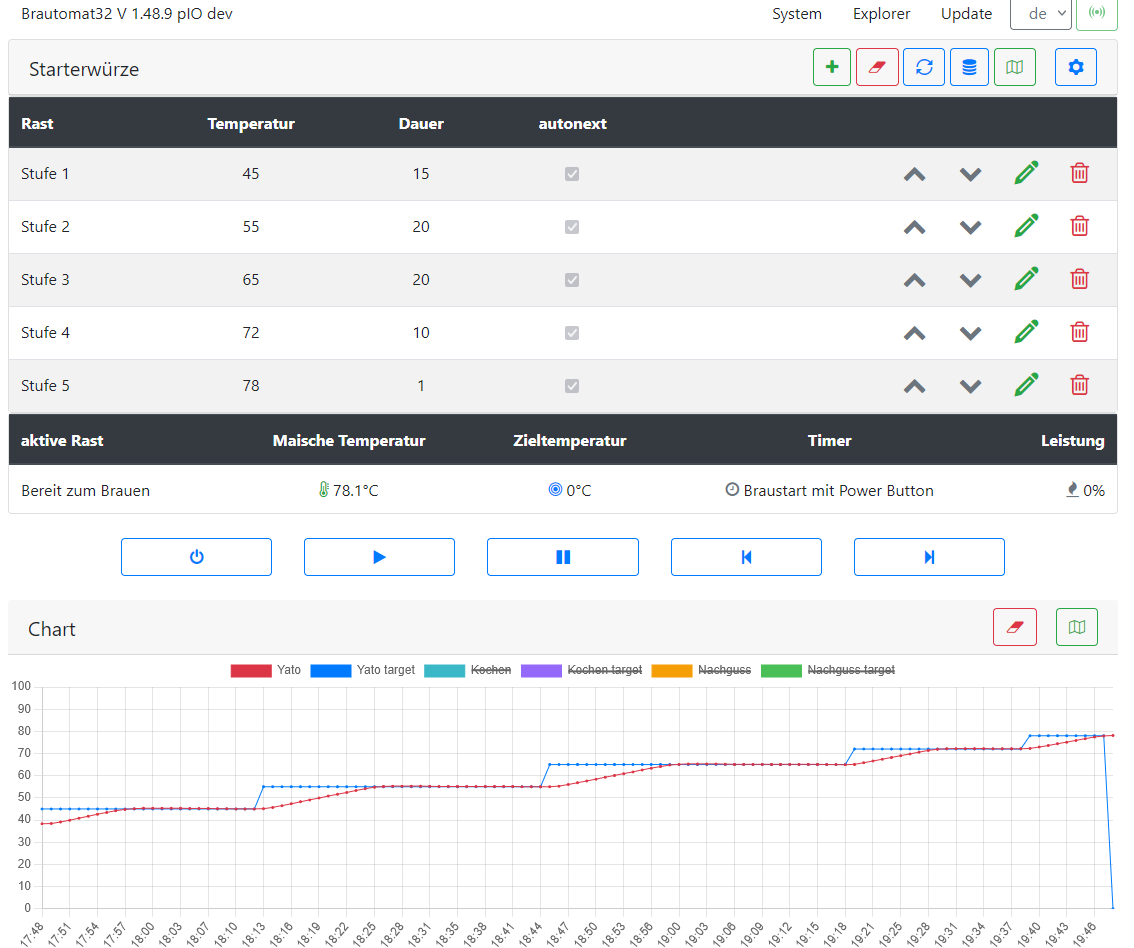Click the green map icon in Chart header

pyautogui.click(x=1076, y=627)
